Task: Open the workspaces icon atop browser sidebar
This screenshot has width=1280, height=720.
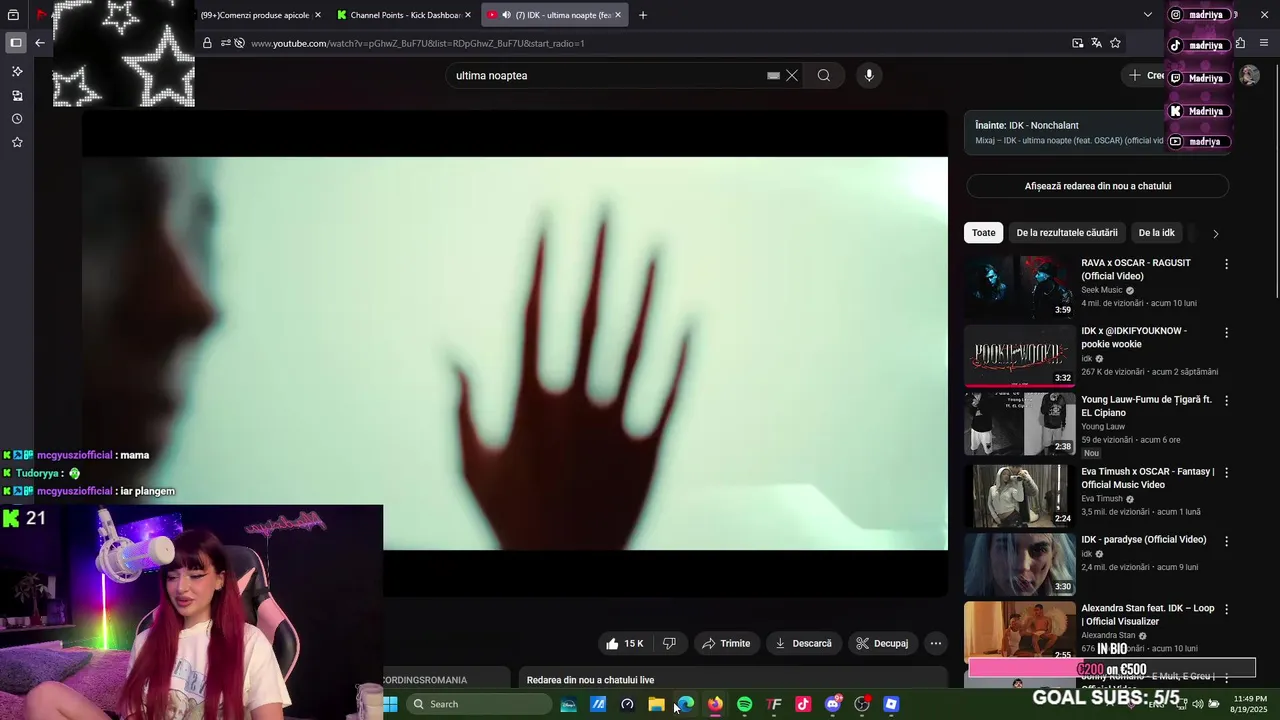Action: point(14,15)
